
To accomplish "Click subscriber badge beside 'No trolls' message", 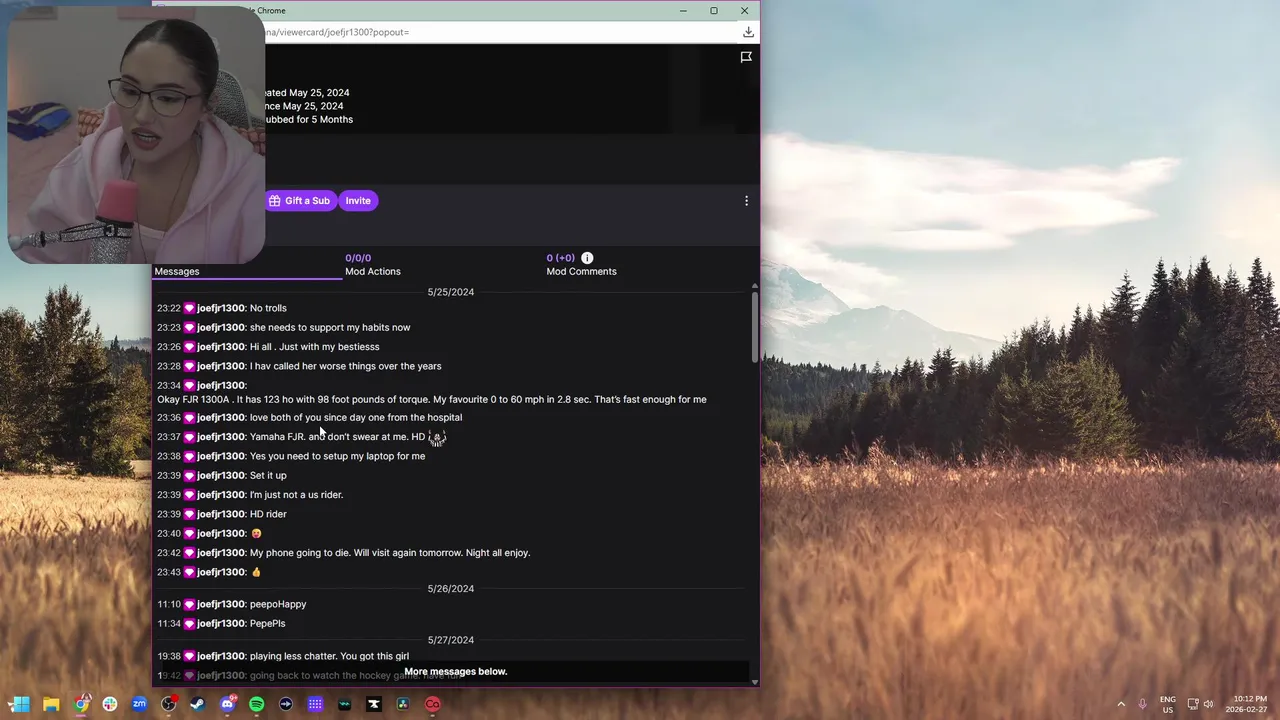I will (189, 308).
